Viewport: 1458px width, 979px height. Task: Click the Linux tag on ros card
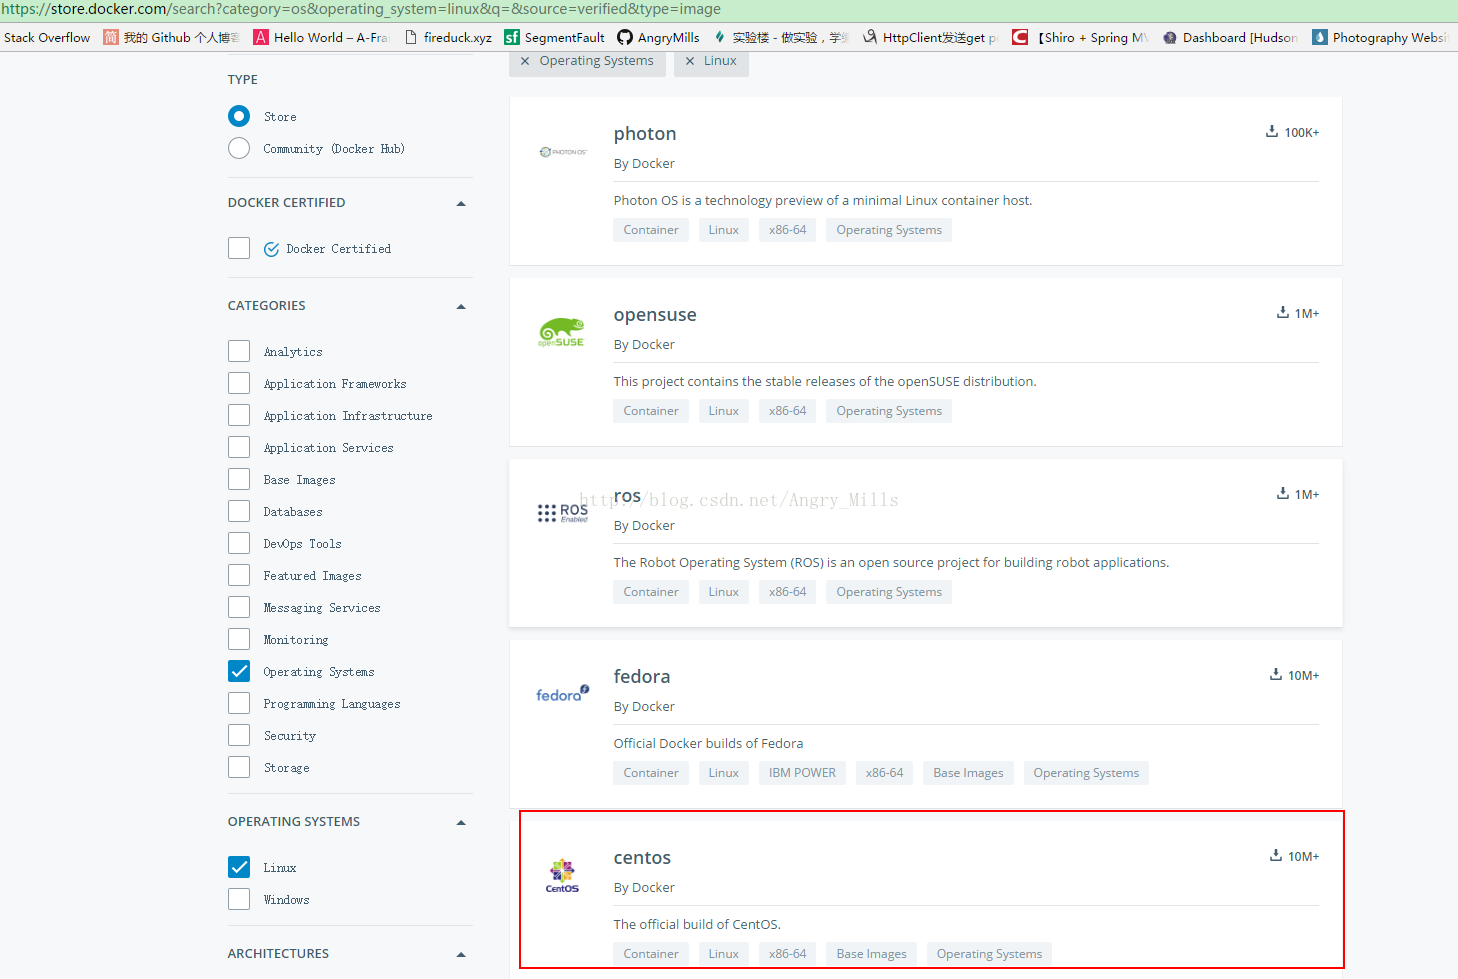724,592
